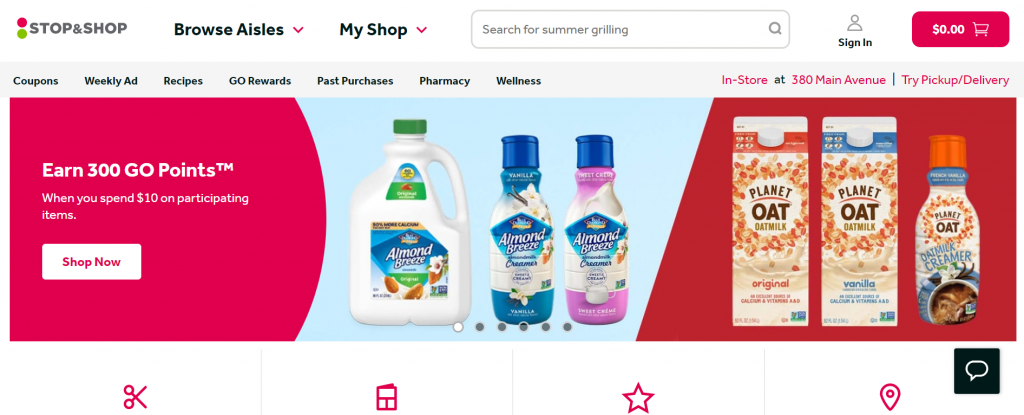Open the Sign In profile icon
This screenshot has width=1024, height=415.
click(x=855, y=24)
